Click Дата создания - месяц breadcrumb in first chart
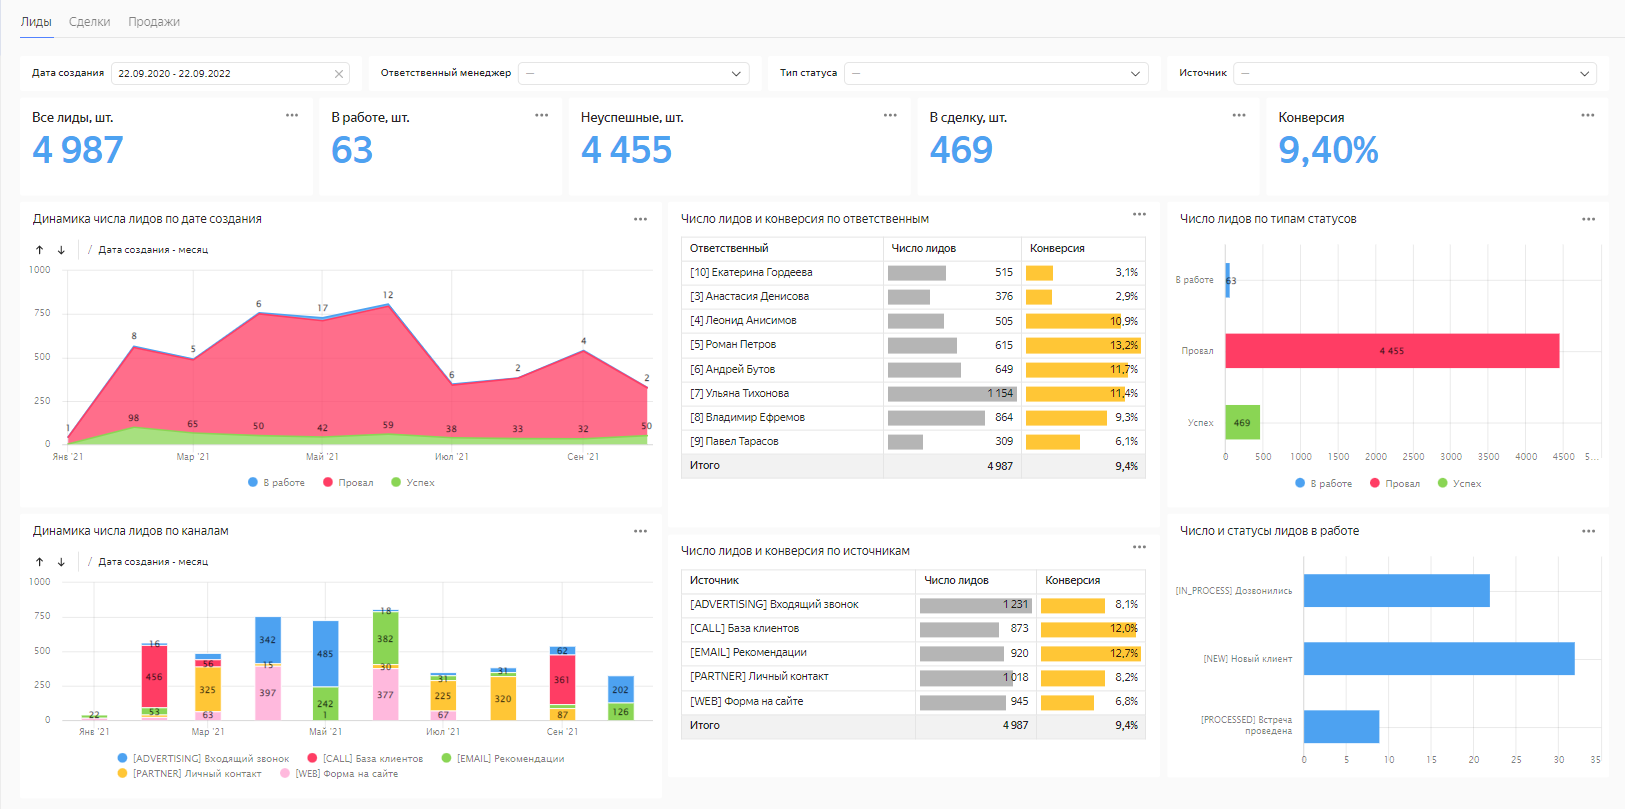 (153, 250)
